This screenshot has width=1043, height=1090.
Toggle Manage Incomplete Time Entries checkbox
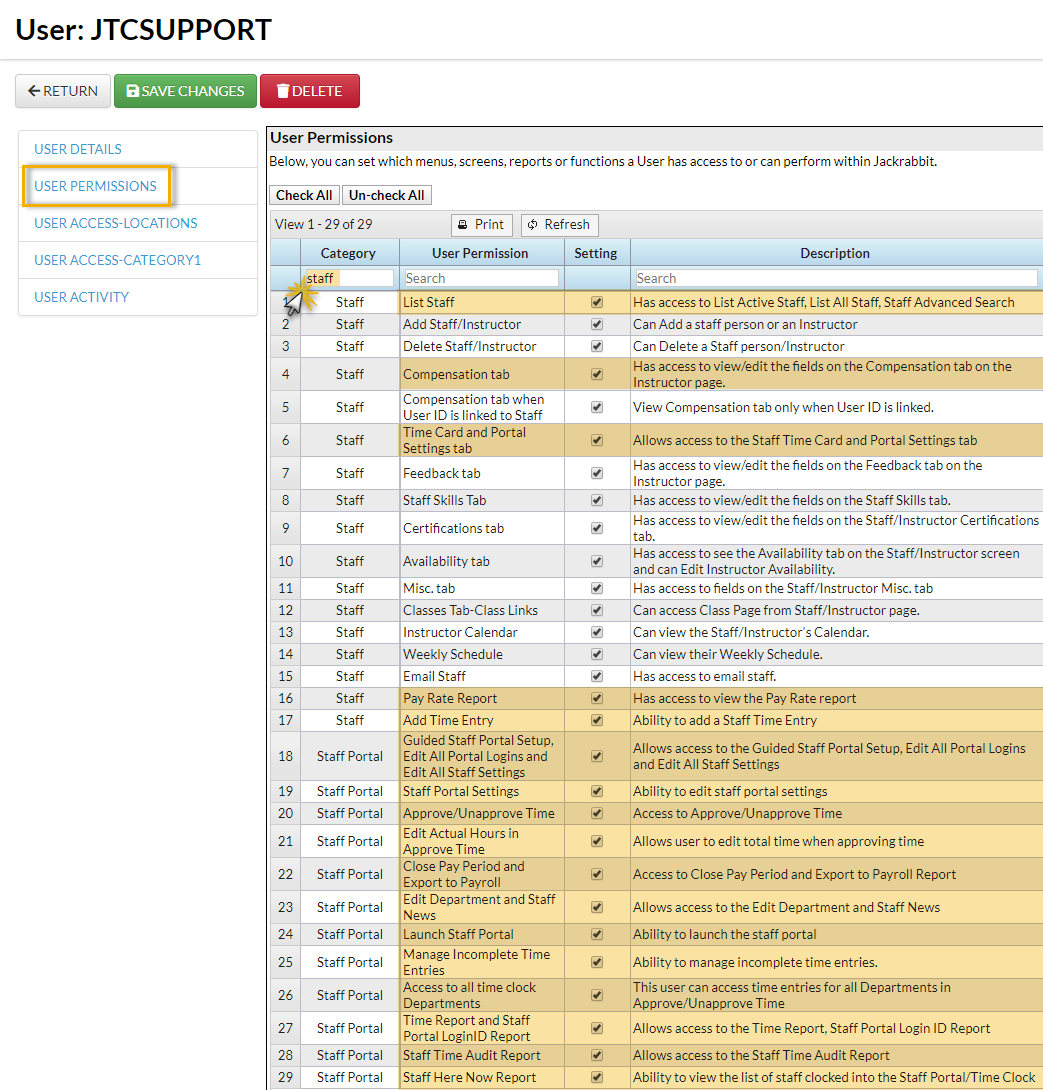(x=597, y=962)
